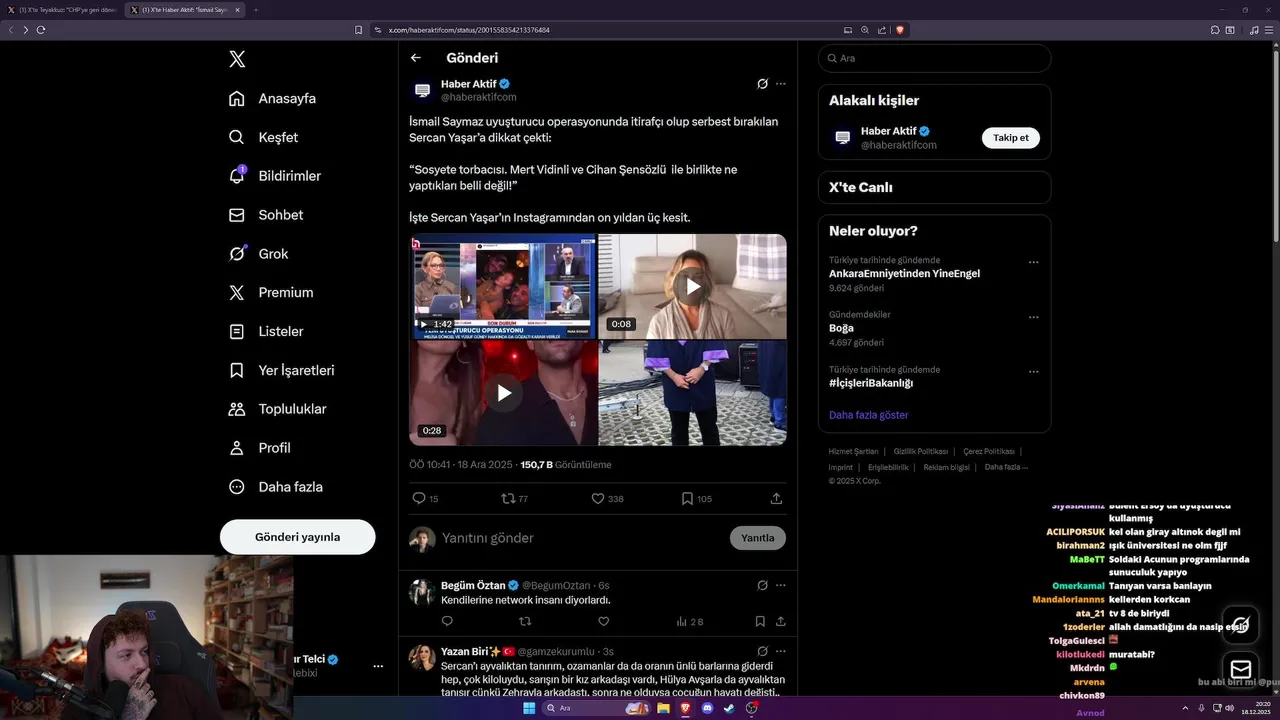This screenshot has width=1280, height=720.
Task: Open Premium in the sidebar
Action: tap(271, 293)
